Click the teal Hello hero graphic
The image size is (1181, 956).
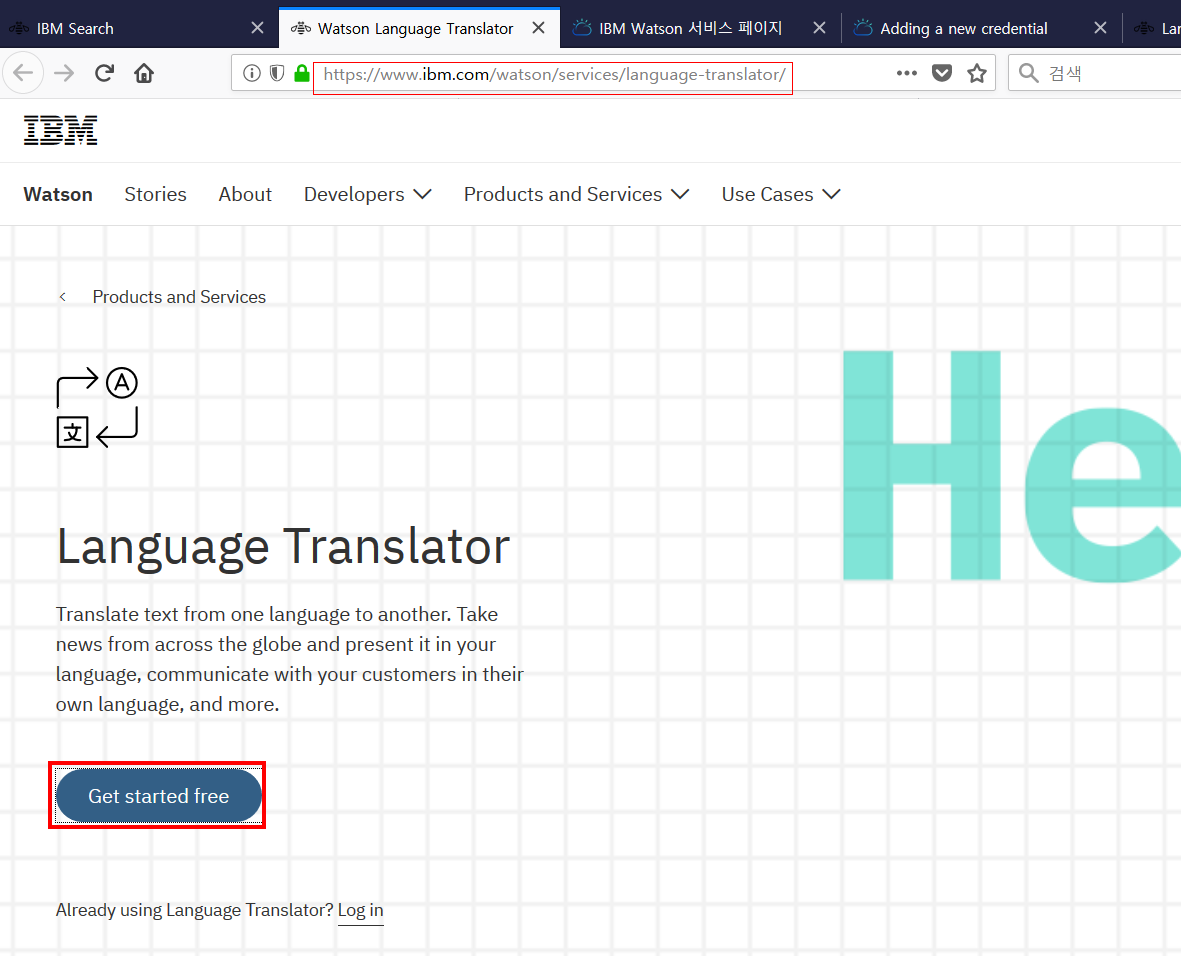click(x=1012, y=466)
